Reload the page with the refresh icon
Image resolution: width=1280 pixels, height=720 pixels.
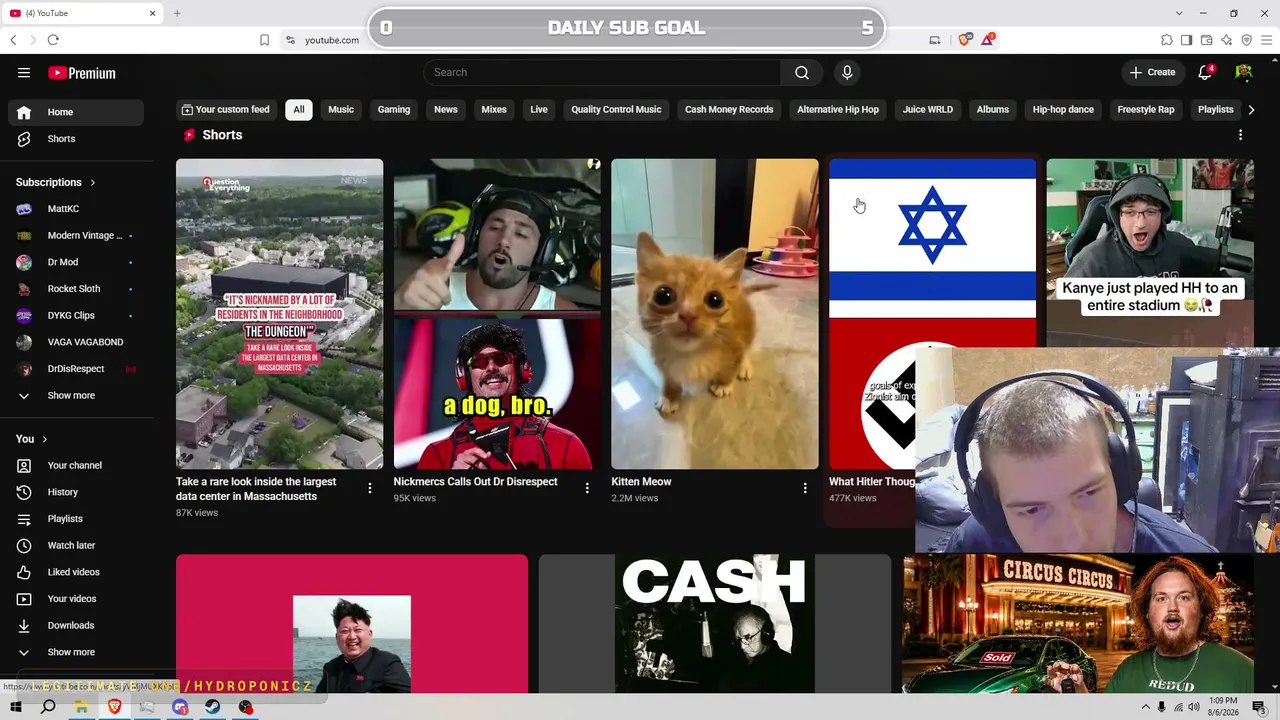(53, 40)
